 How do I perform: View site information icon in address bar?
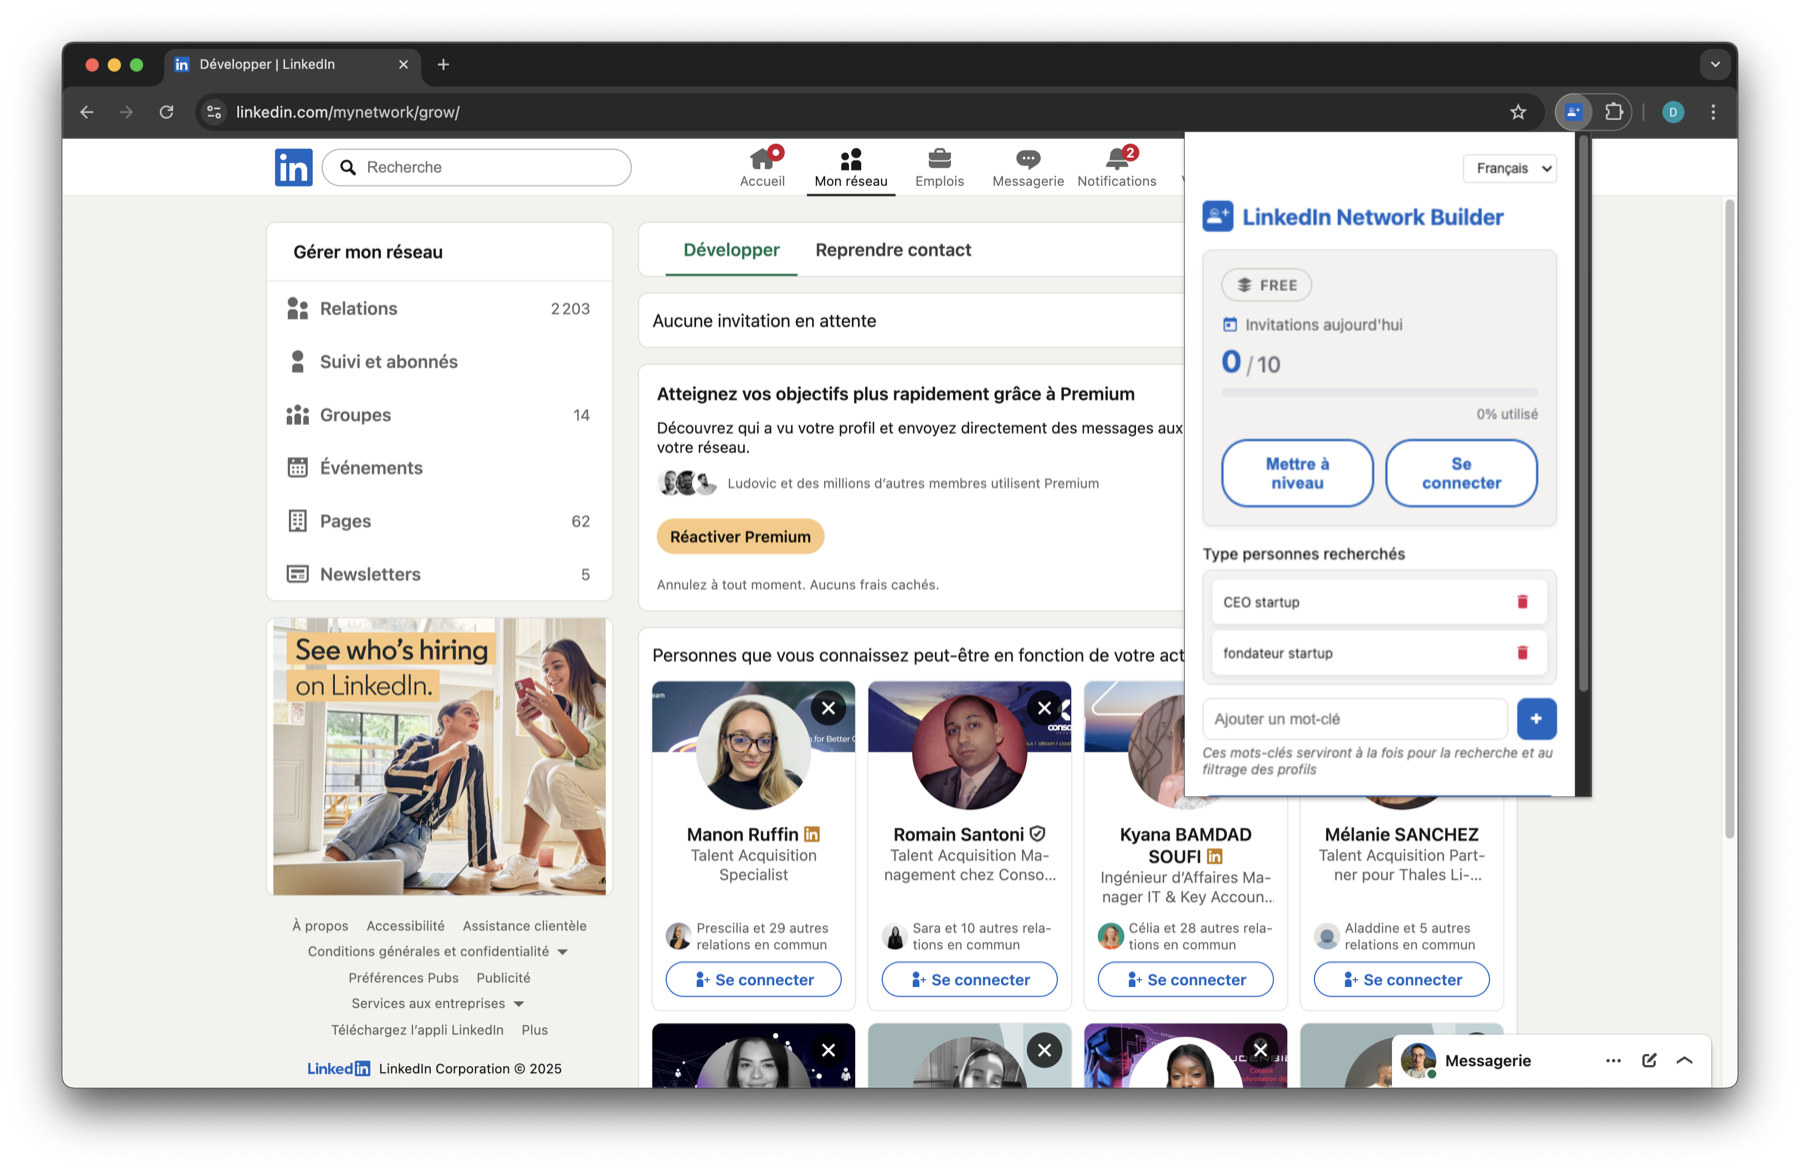tap(214, 112)
